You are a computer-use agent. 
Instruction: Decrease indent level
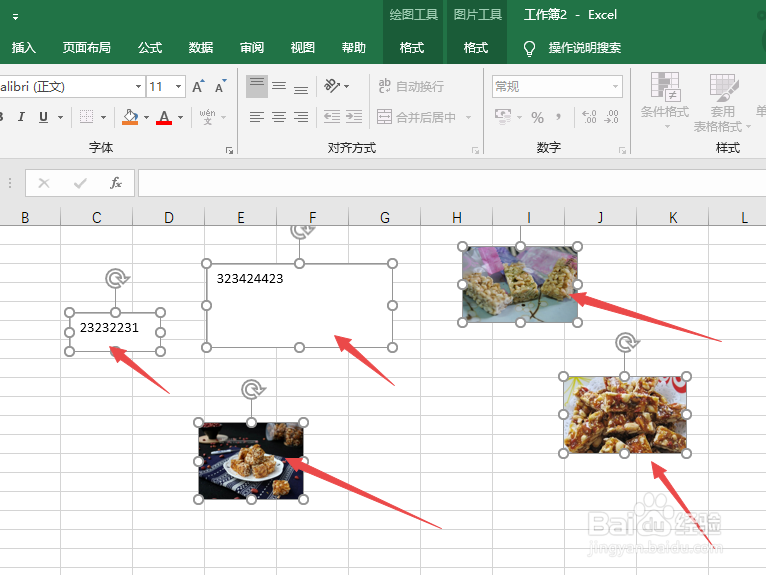pyautogui.click(x=332, y=117)
